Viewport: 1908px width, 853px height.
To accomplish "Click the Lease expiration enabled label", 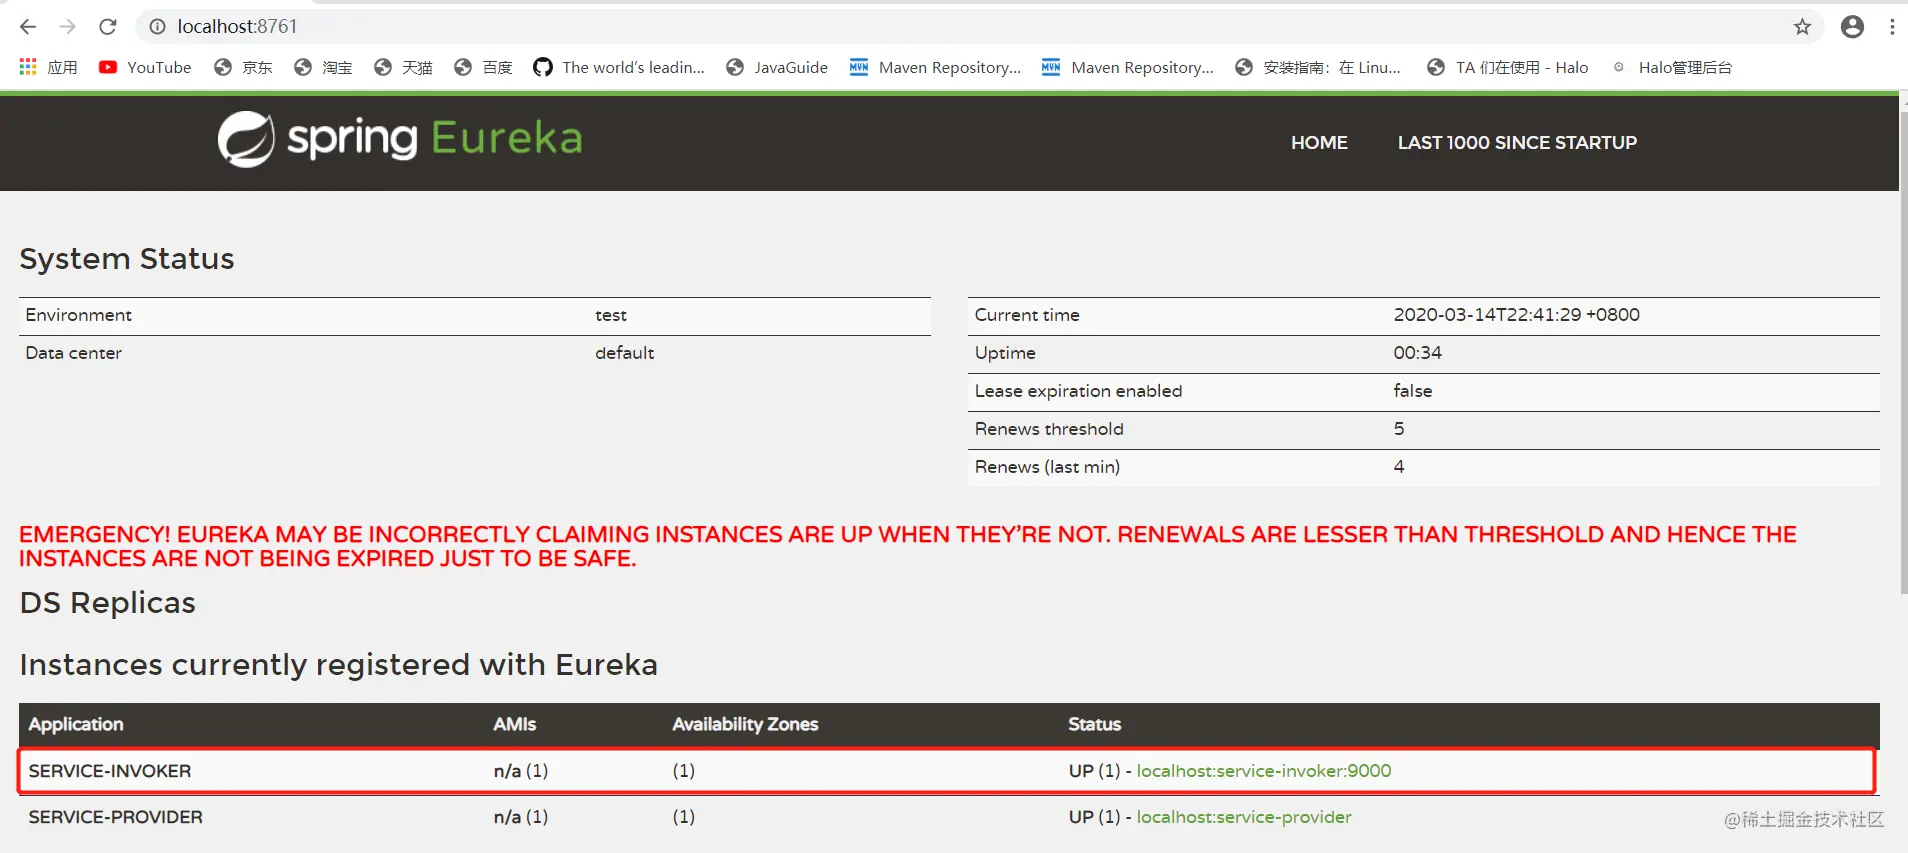I will click(x=1078, y=391).
